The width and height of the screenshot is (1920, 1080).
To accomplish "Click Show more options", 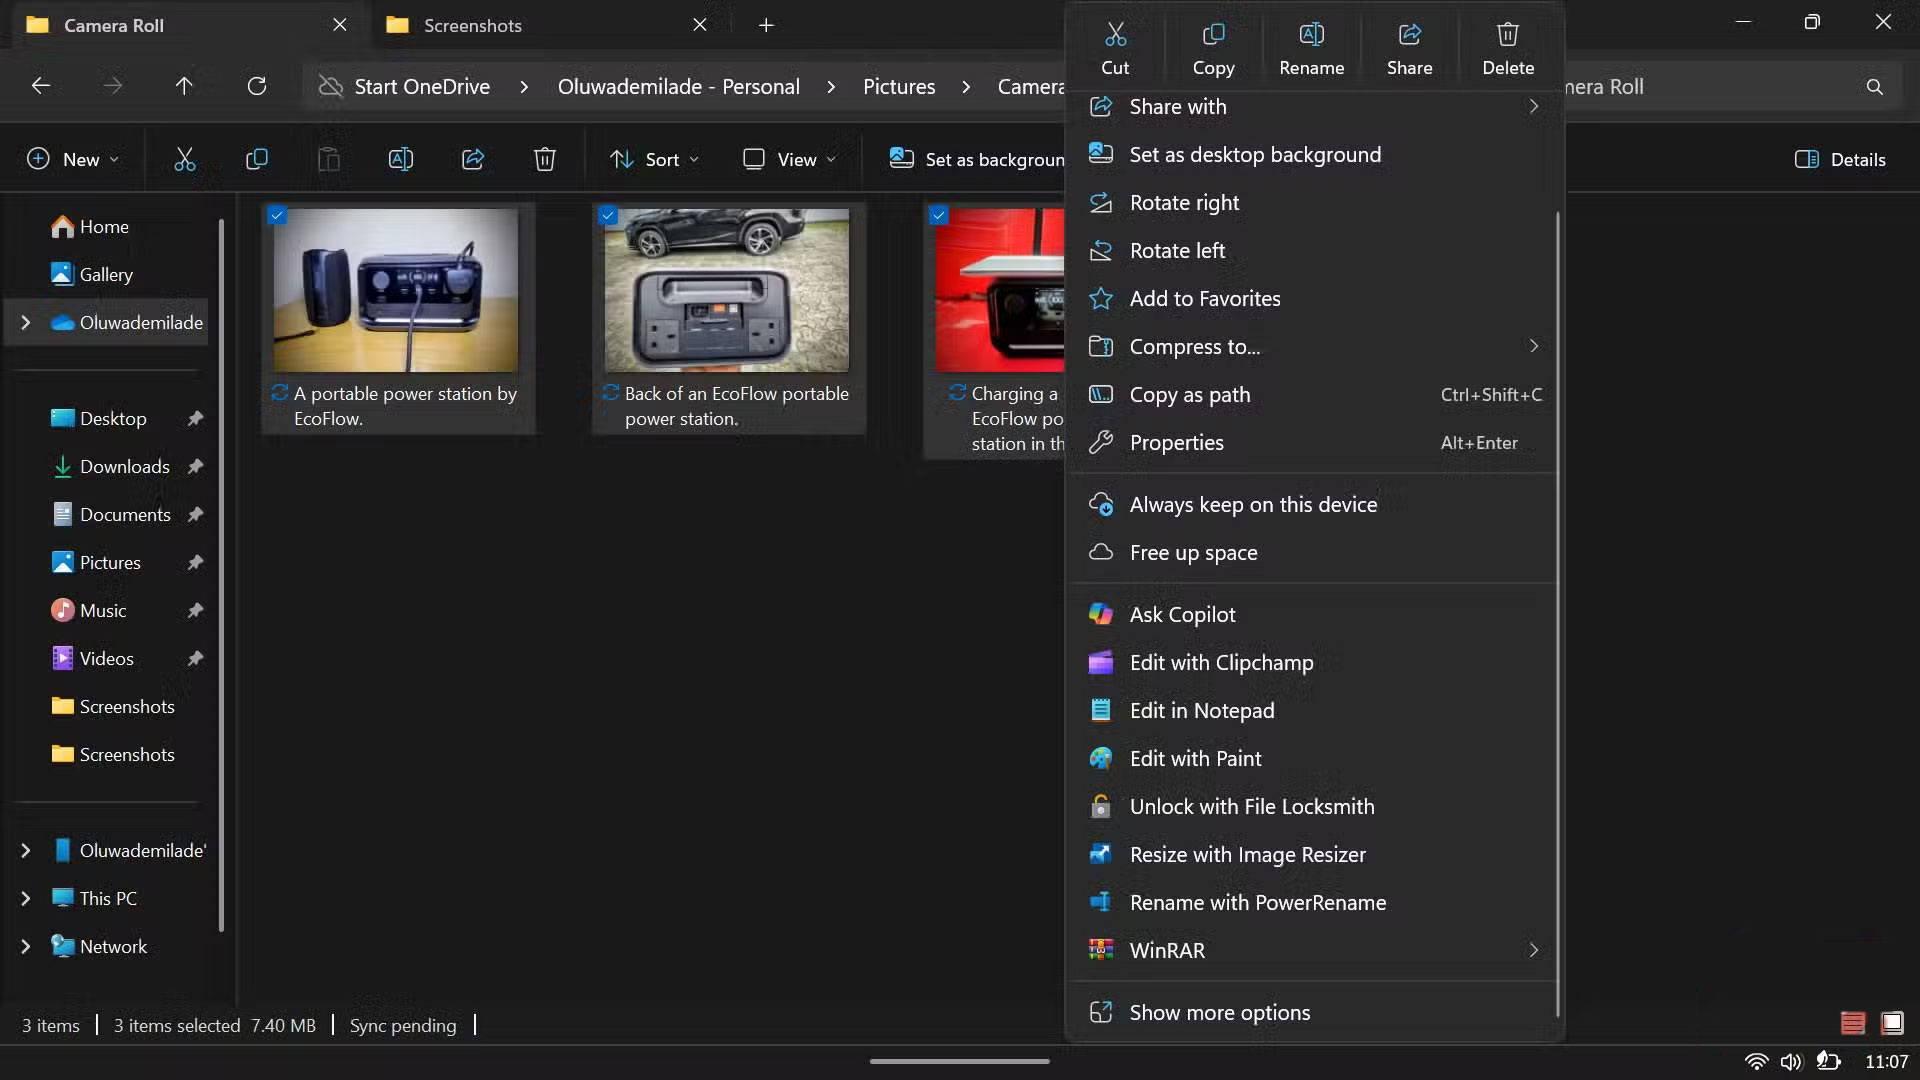I will [x=1219, y=1012].
